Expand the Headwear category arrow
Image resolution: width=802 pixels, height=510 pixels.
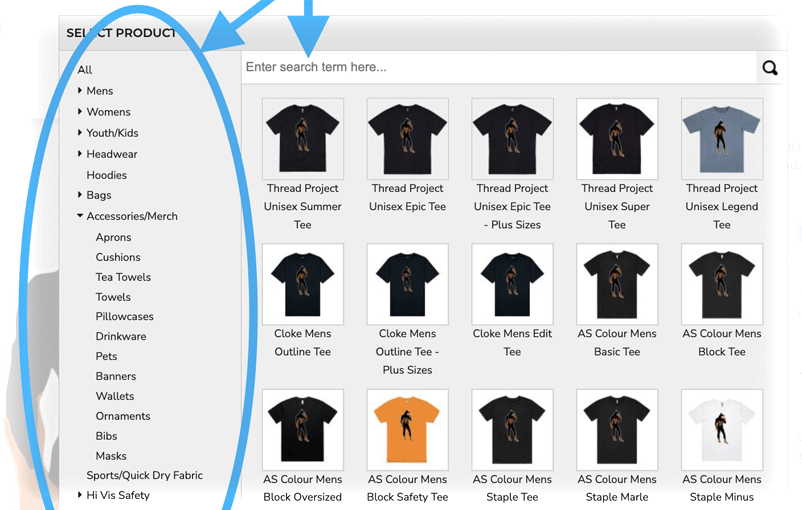click(80, 153)
